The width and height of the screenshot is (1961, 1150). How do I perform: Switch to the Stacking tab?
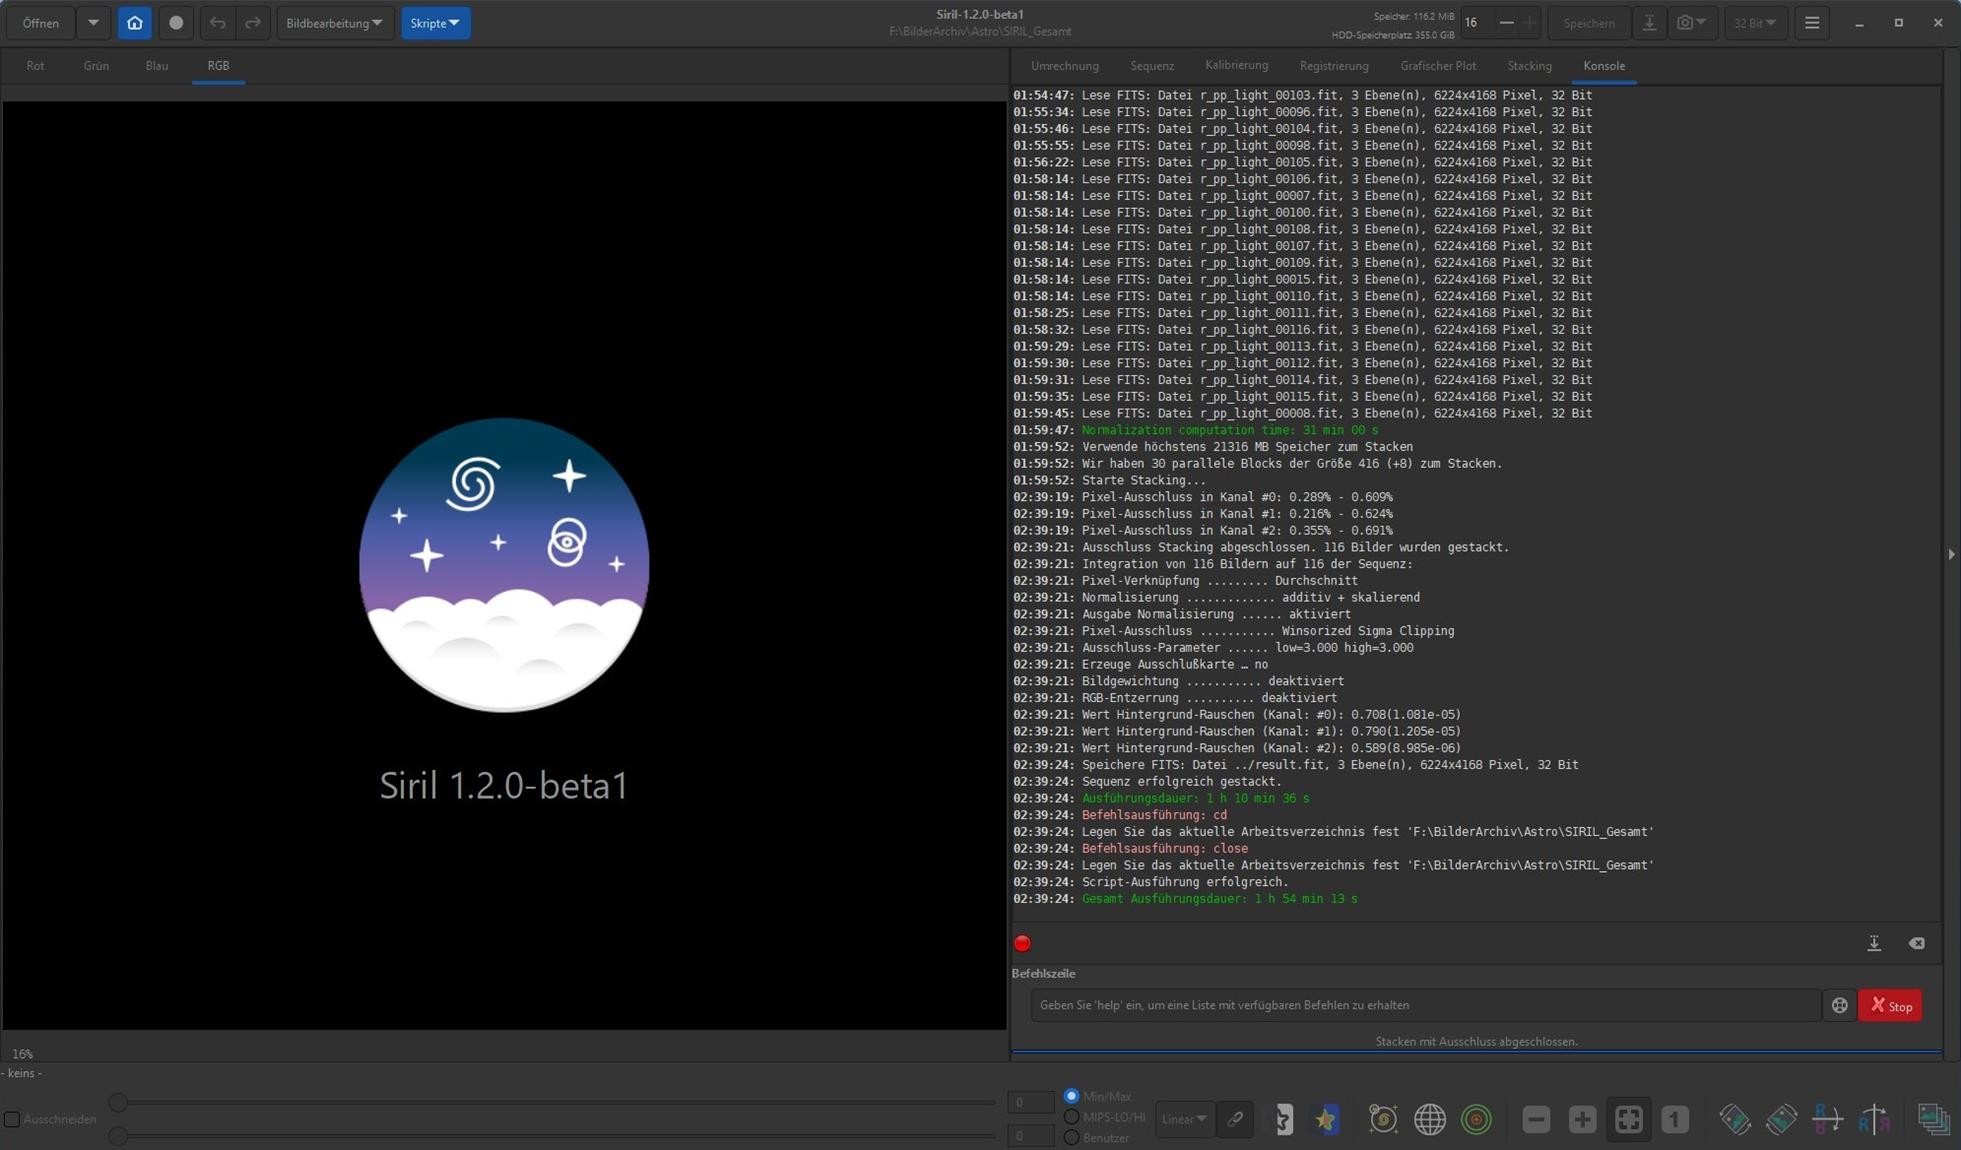(x=1529, y=66)
